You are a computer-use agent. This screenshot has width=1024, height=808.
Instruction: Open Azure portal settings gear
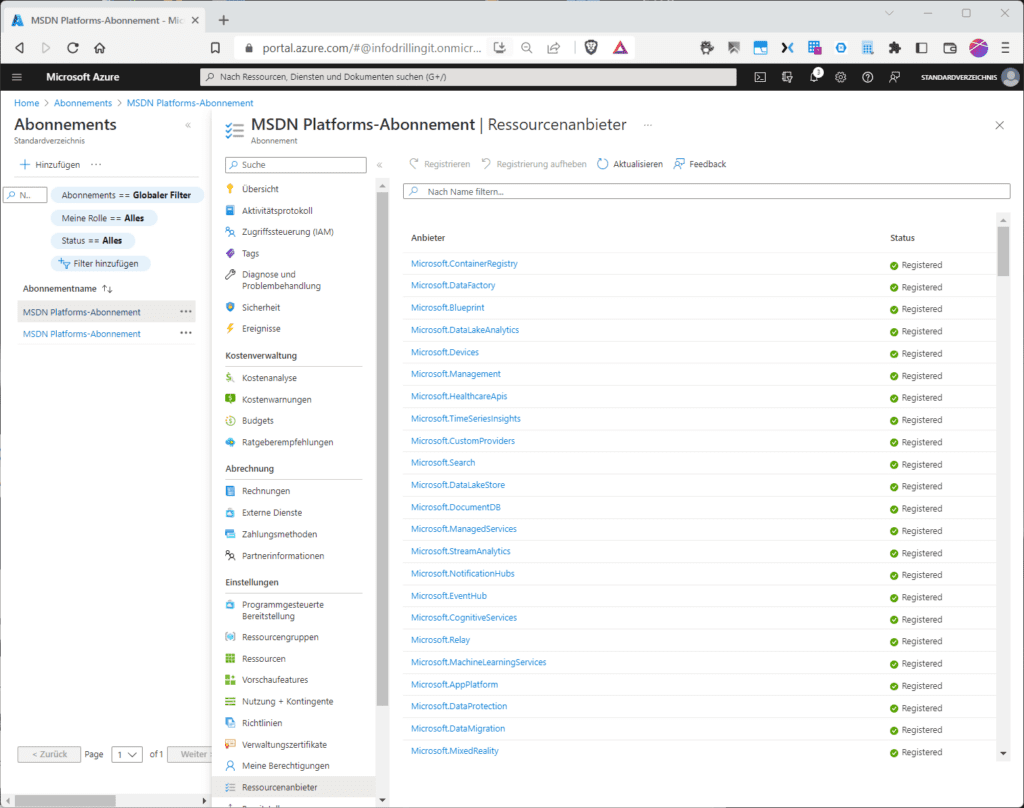840,77
